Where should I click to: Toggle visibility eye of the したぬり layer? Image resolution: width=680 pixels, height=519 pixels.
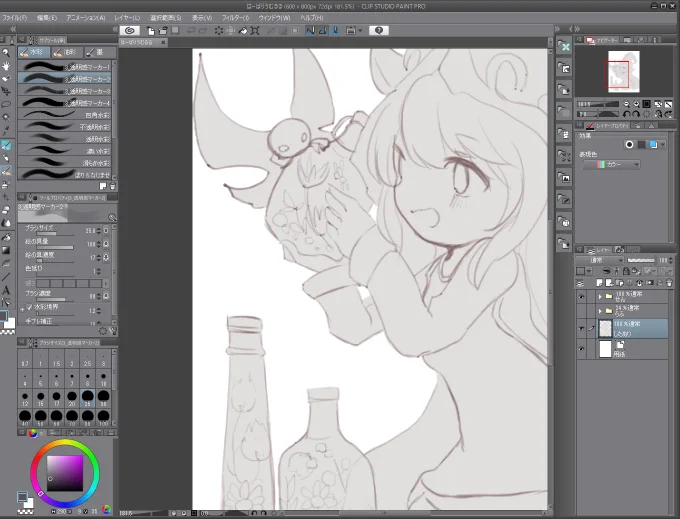(581, 329)
